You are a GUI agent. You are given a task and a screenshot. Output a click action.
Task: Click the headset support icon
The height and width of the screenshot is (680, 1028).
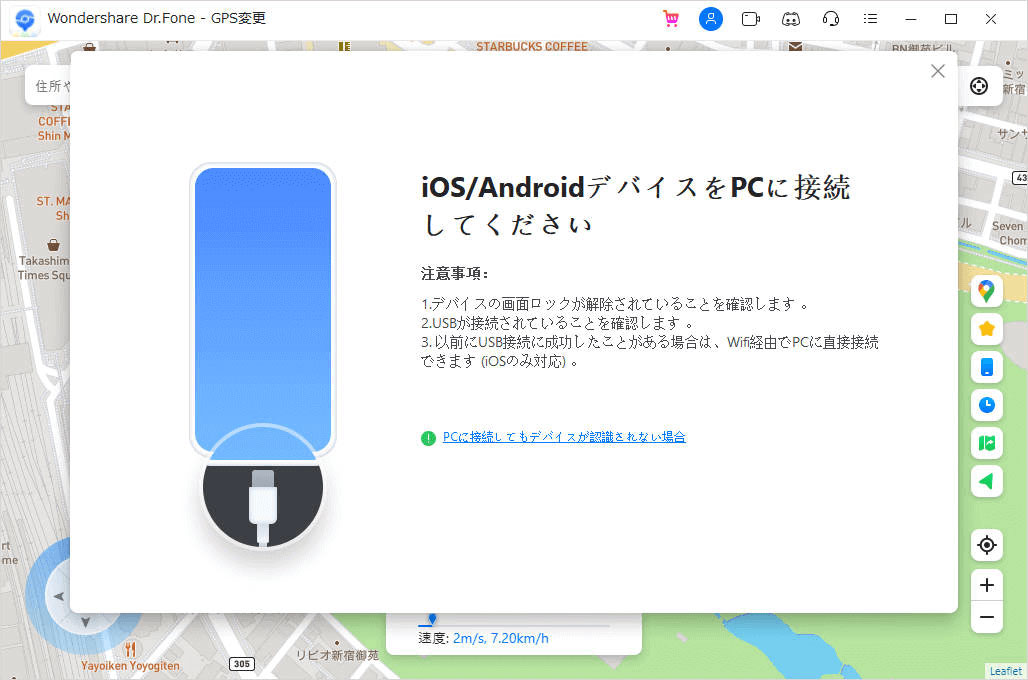(831, 19)
